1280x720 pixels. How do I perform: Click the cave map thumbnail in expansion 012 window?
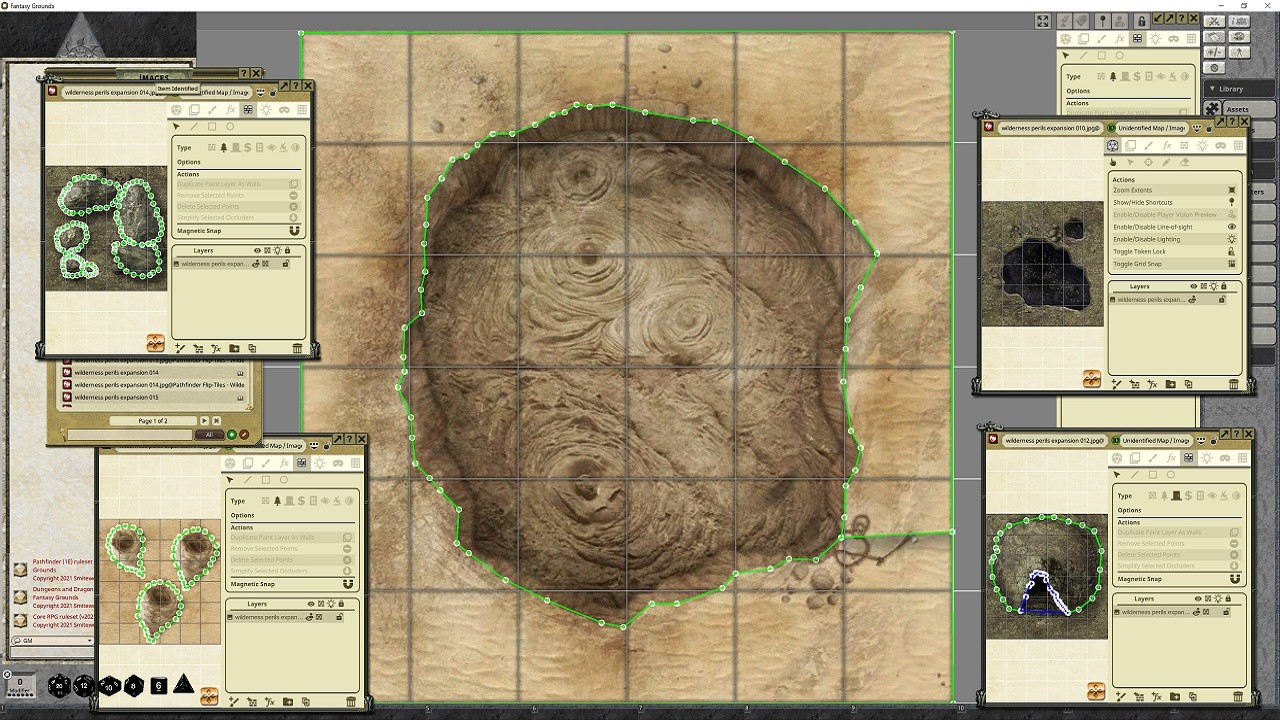point(1047,576)
